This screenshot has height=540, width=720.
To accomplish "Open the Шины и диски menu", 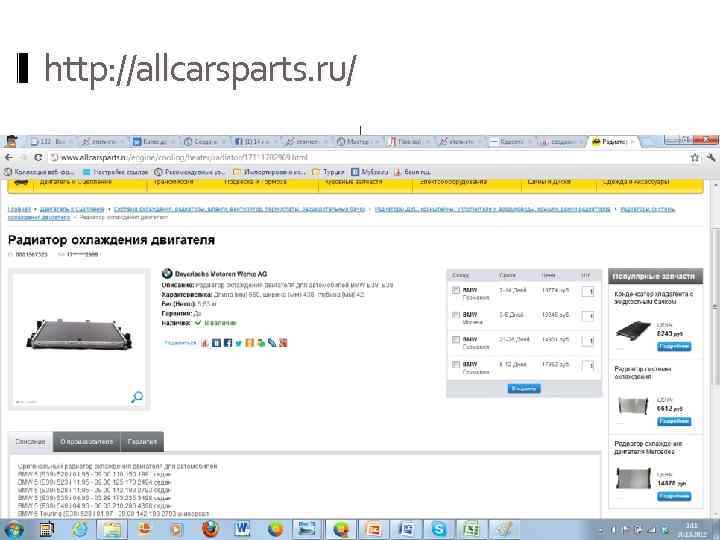I will point(549,182).
